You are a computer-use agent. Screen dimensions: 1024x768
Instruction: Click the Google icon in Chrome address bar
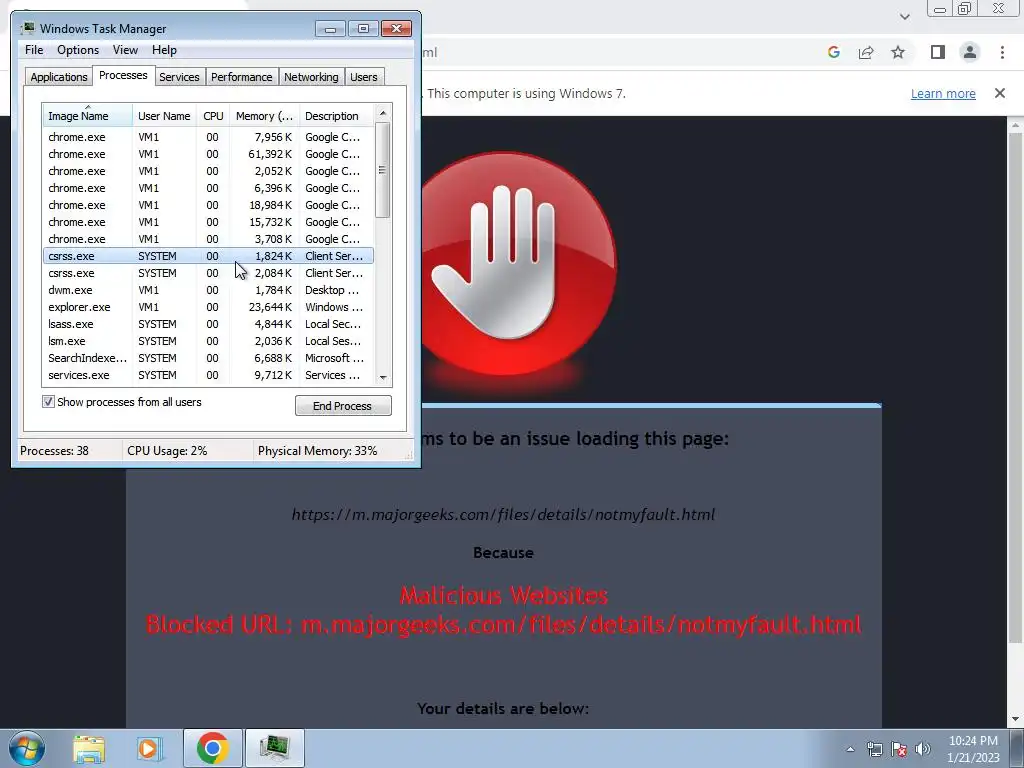[833, 52]
